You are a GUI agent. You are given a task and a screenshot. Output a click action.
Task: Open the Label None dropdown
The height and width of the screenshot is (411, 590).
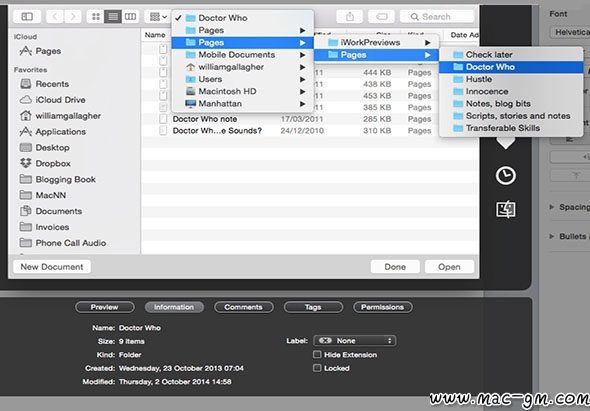pyautogui.click(x=354, y=341)
